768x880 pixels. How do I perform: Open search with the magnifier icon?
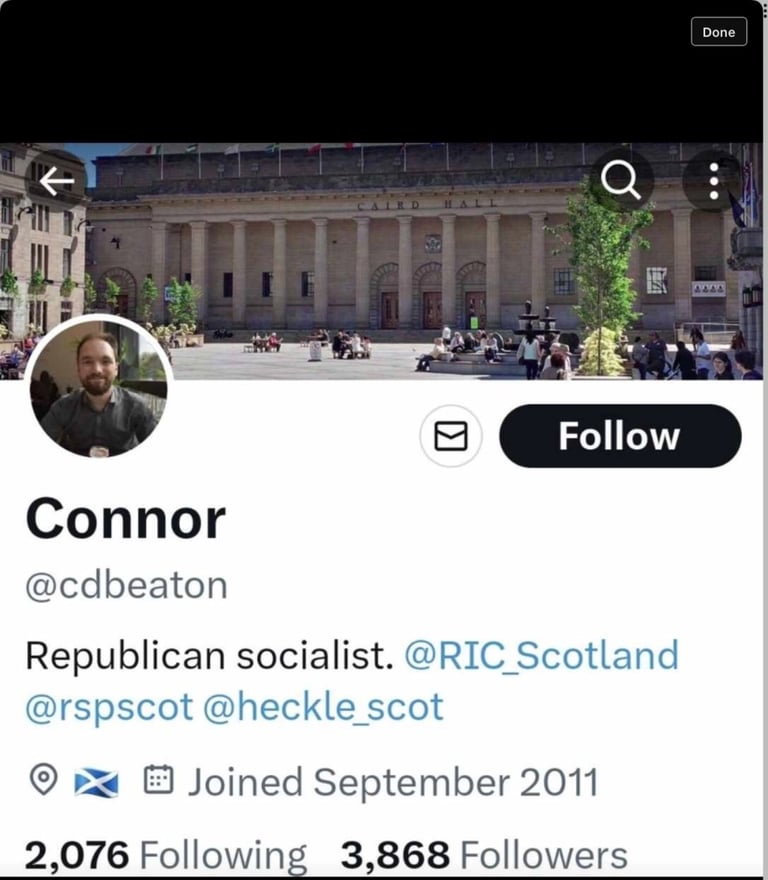click(x=621, y=181)
